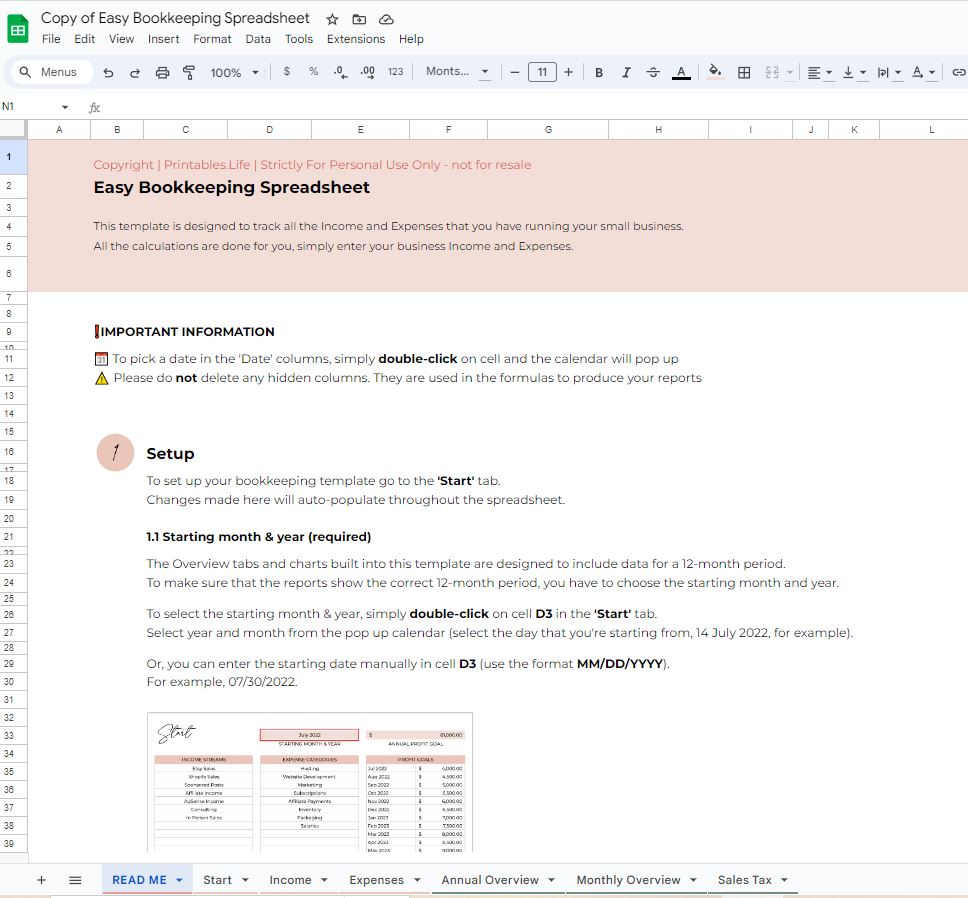Open READ ME tab options arrow
The image size is (968, 898).
tap(180, 880)
